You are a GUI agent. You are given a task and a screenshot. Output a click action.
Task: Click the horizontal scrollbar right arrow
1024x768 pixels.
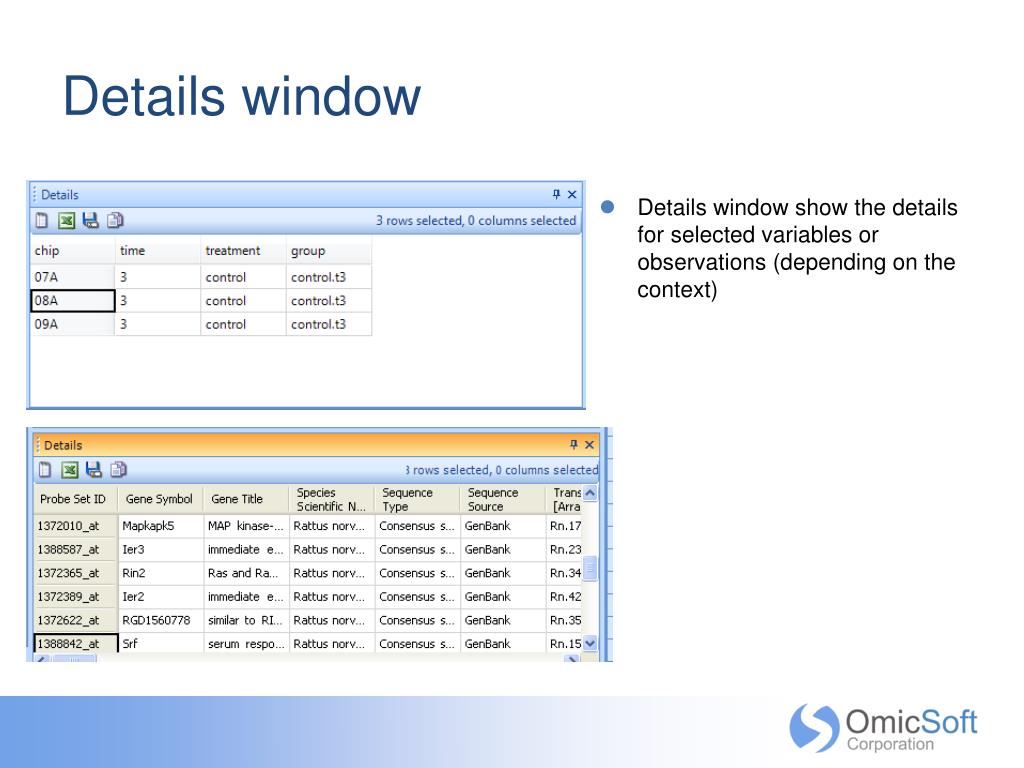pyautogui.click(x=572, y=658)
